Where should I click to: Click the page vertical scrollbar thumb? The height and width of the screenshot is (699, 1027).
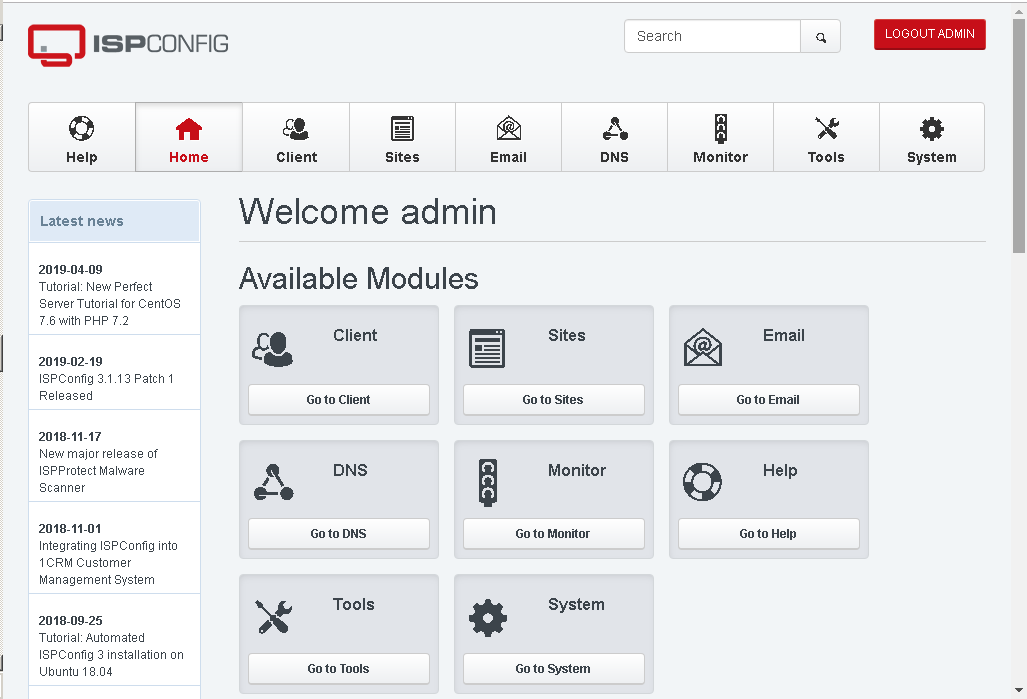pyautogui.click(x=1018, y=136)
